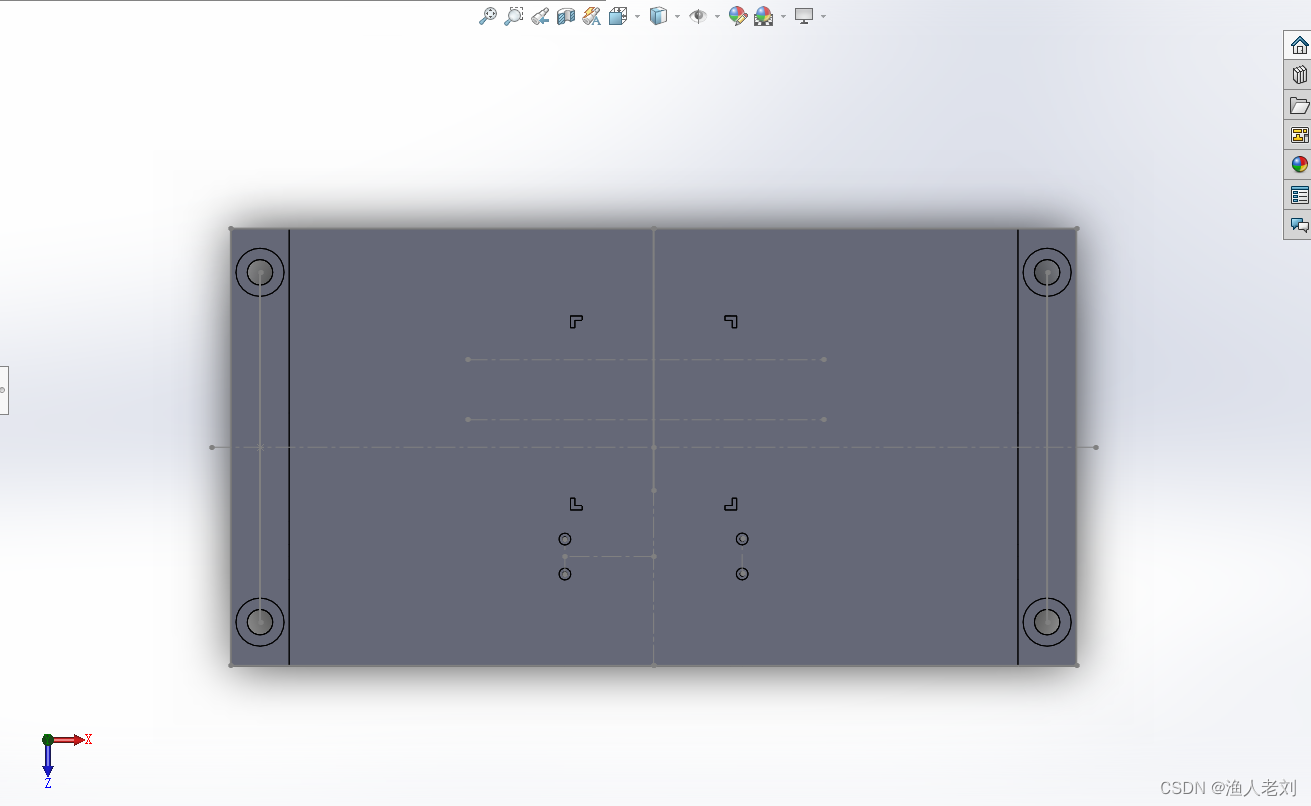The image size is (1311, 806).
Task: Click the View Settings monitor icon
Action: tap(804, 16)
